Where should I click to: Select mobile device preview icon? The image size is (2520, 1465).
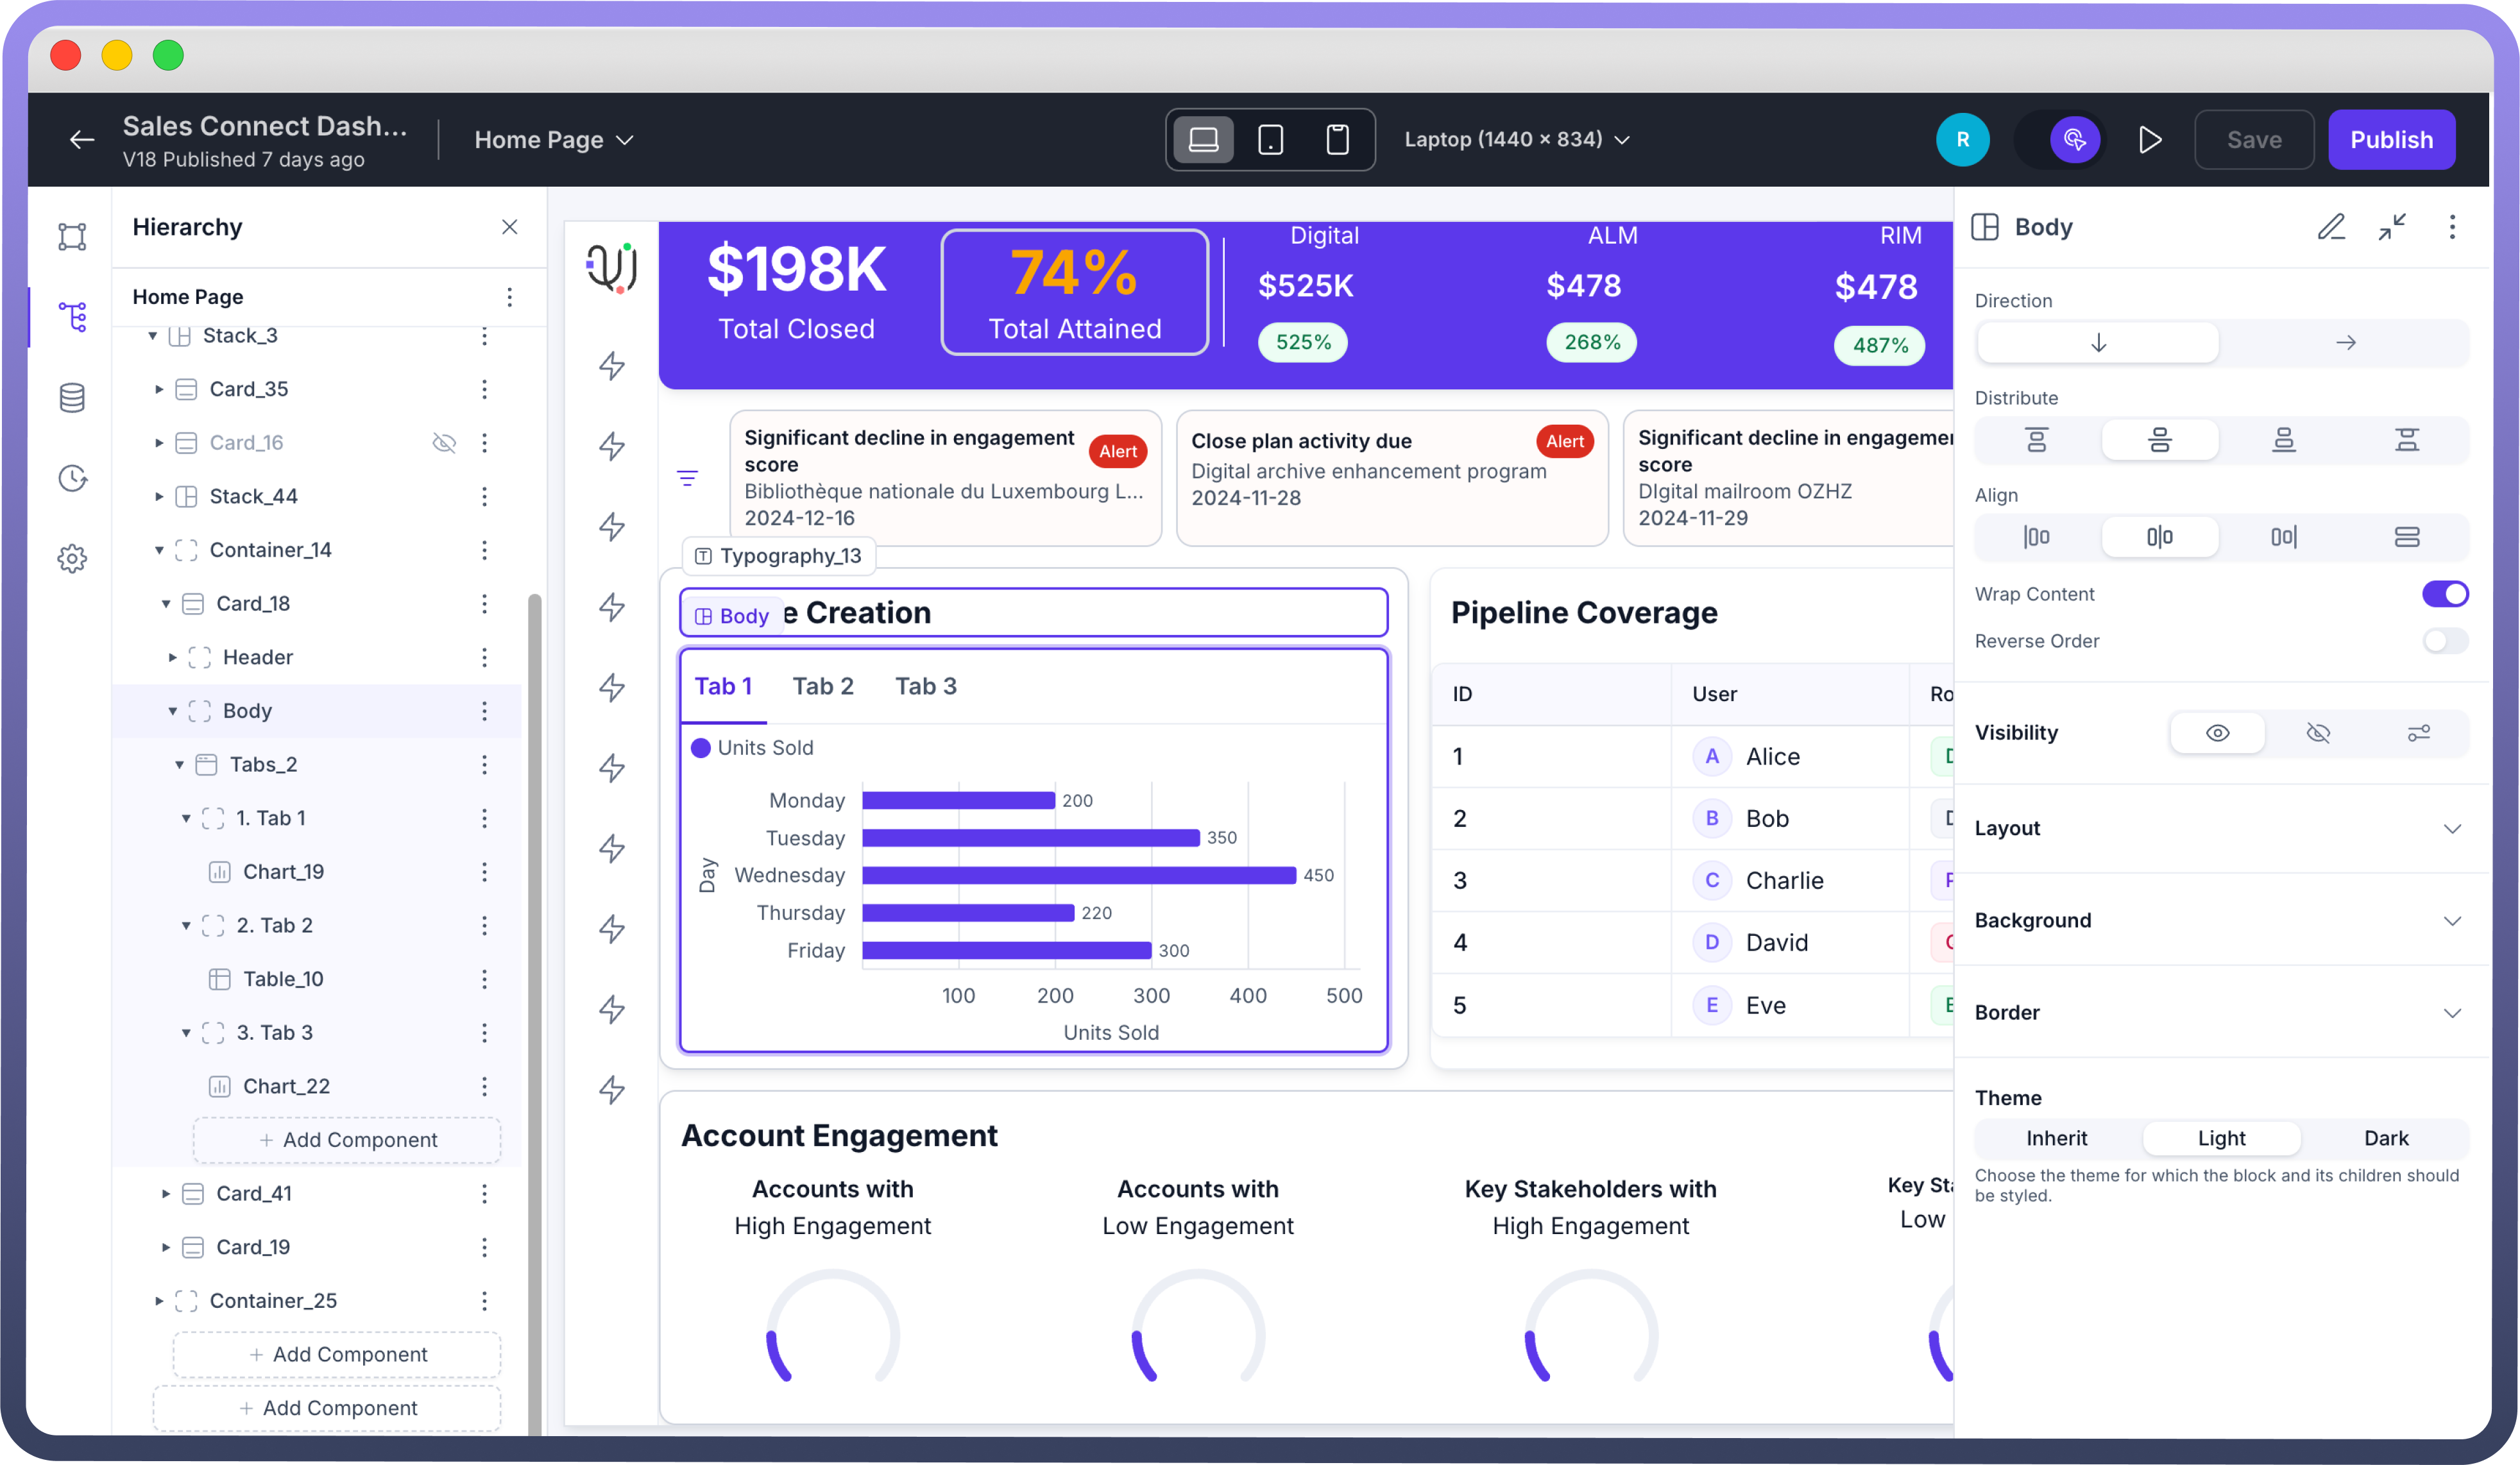click(1337, 140)
